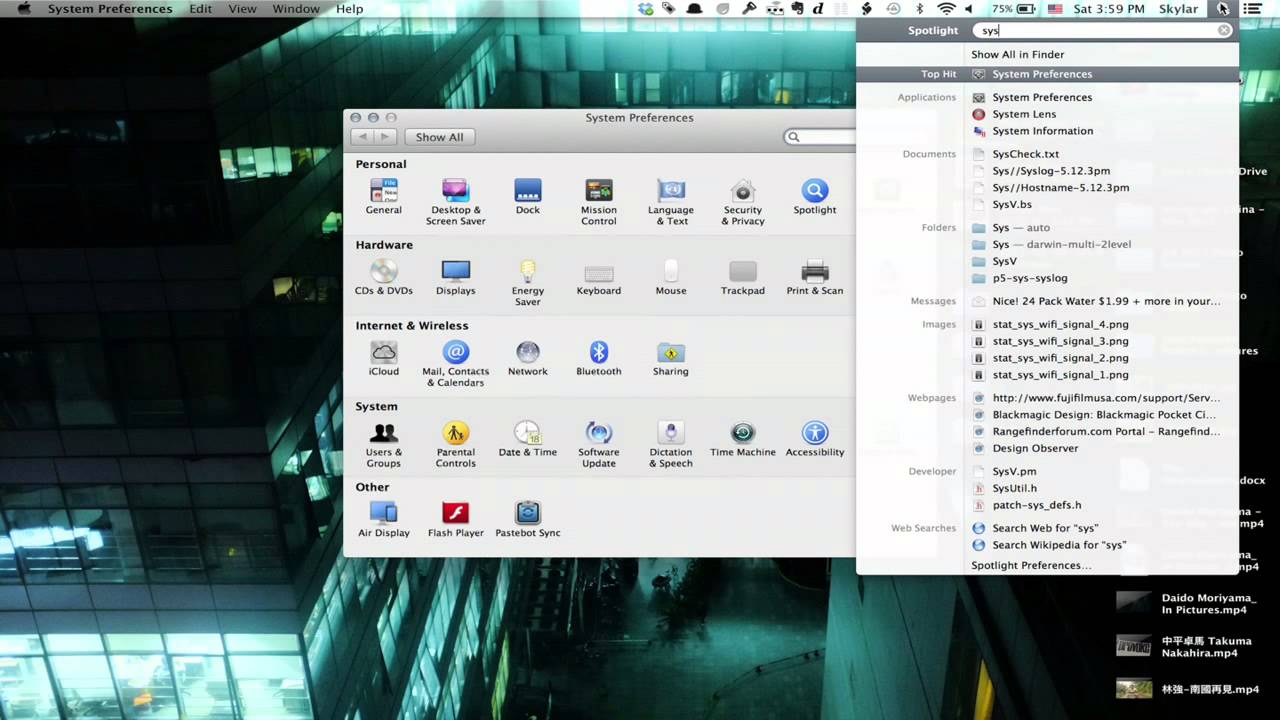This screenshot has width=1280, height=720.
Task: Open Pastebot Sync preferences
Action: [x=527, y=512]
